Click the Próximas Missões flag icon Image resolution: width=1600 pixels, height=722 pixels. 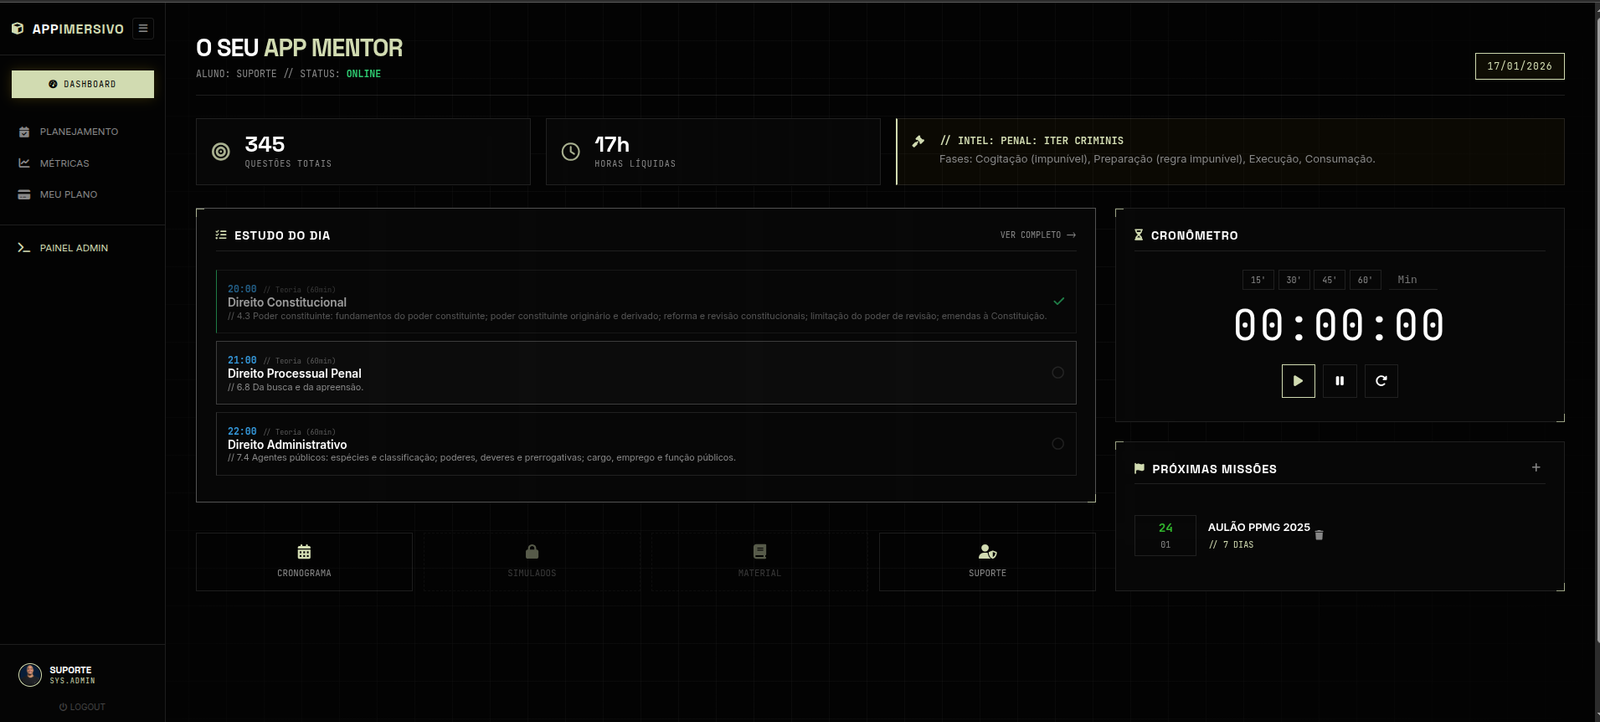click(1139, 468)
